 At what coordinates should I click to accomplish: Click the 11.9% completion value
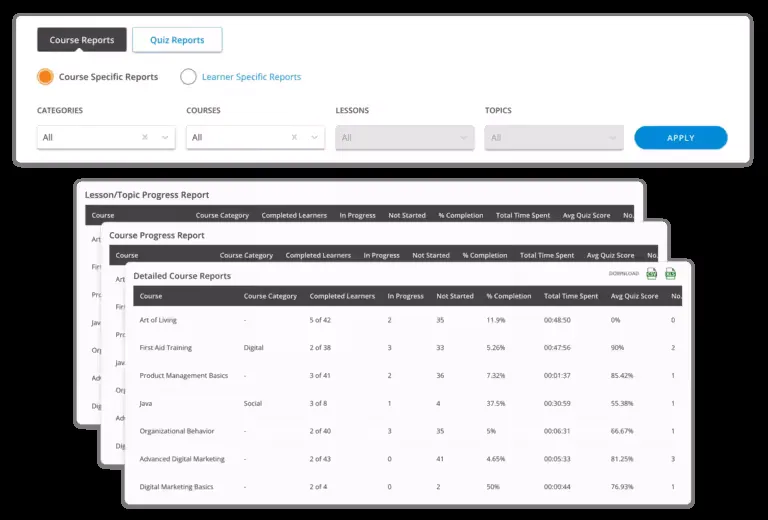pos(496,320)
